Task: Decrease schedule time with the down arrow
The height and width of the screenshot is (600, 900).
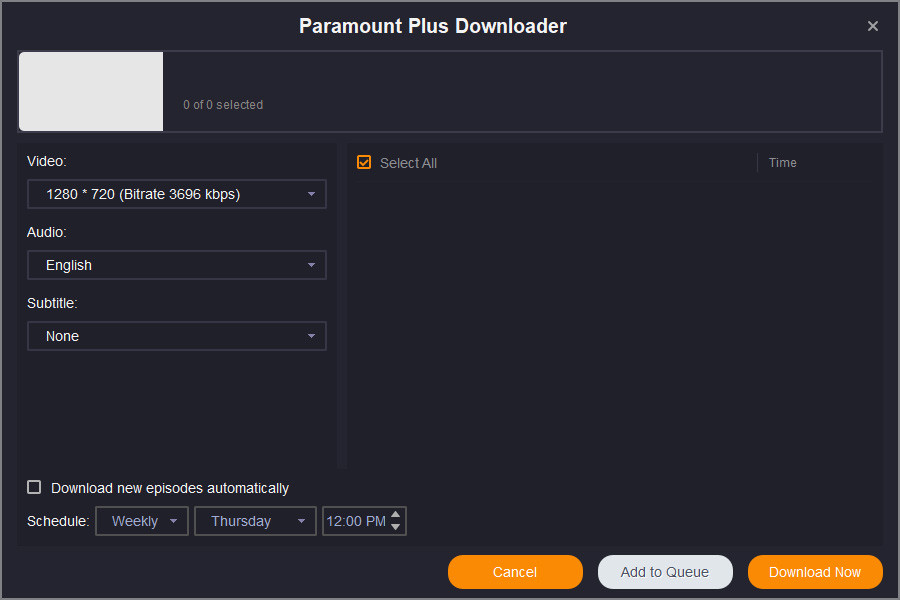Action: (395, 527)
